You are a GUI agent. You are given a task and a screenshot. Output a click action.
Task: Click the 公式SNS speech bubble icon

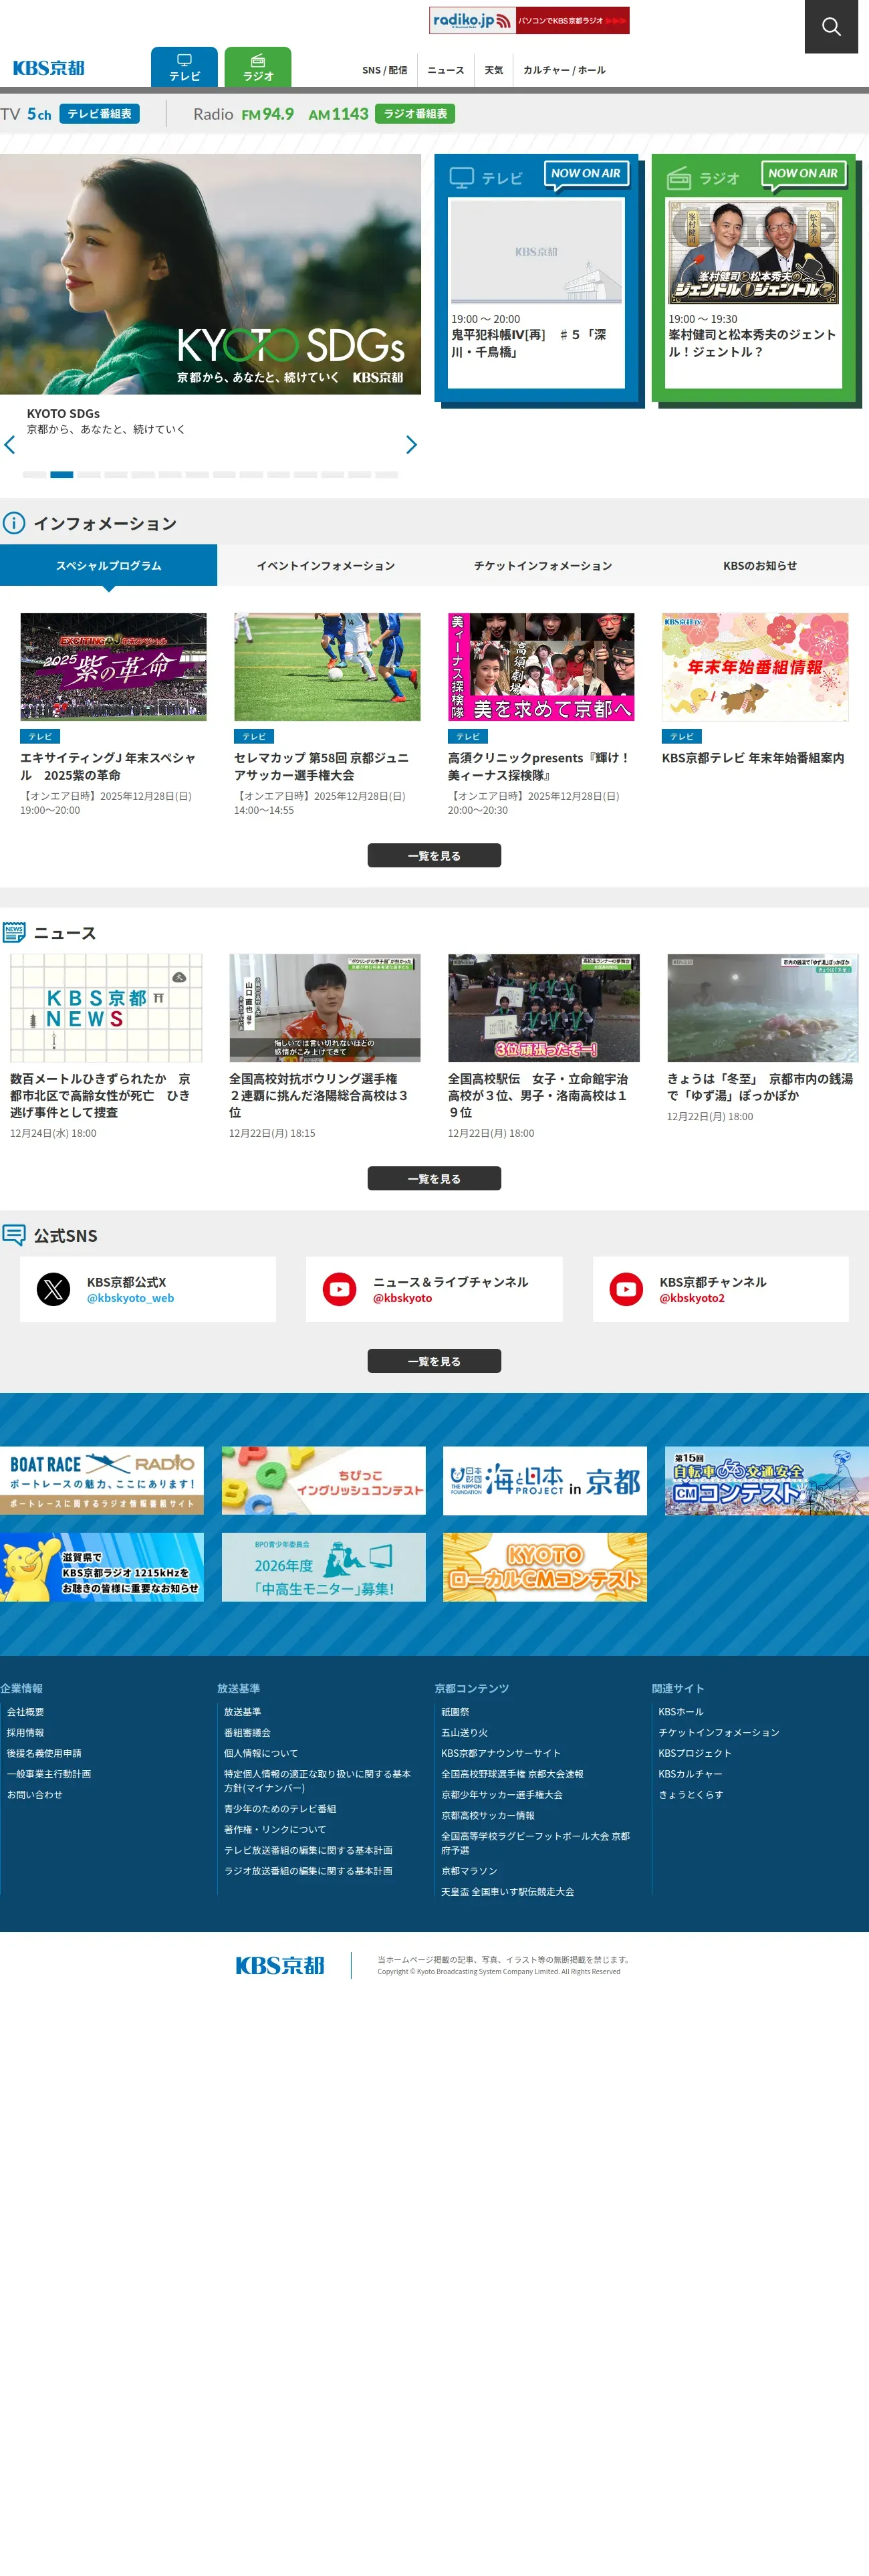(x=14, y=1235)
